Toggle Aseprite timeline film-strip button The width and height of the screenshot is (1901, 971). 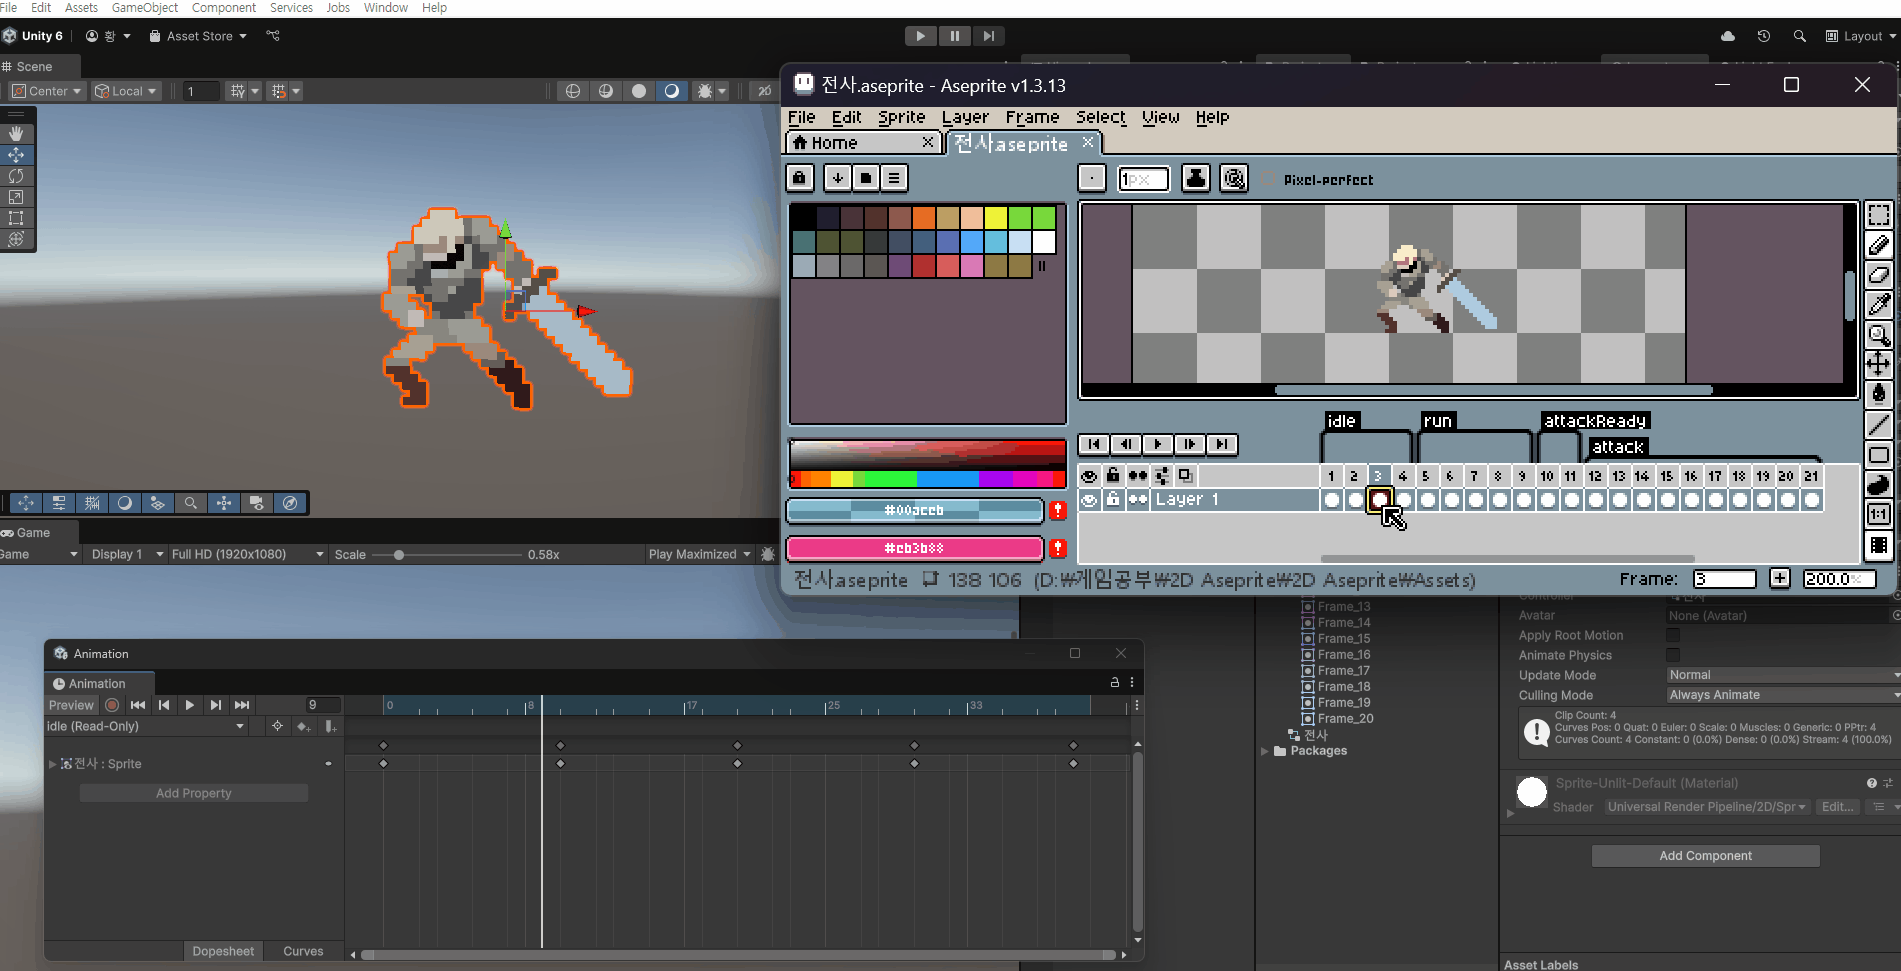pos(1878,545)
